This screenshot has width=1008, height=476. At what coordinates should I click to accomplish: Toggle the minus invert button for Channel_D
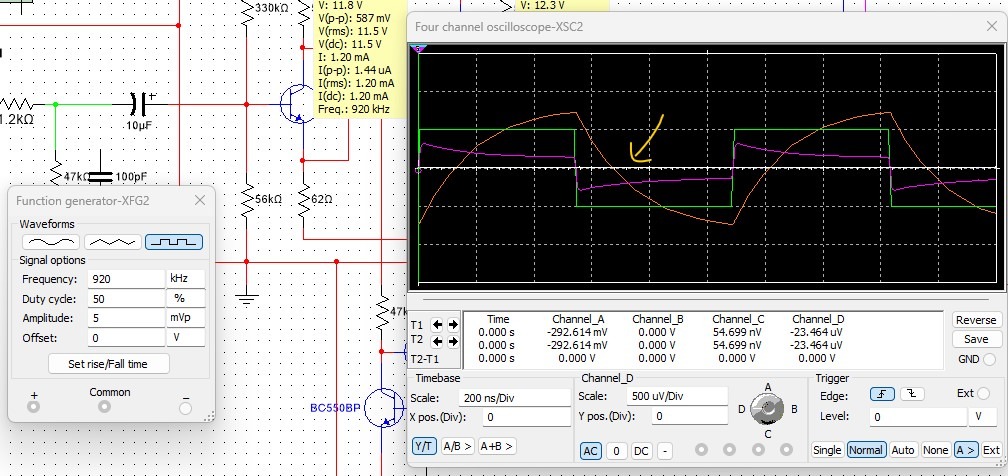pyautogui.click(x=665, y=451)
